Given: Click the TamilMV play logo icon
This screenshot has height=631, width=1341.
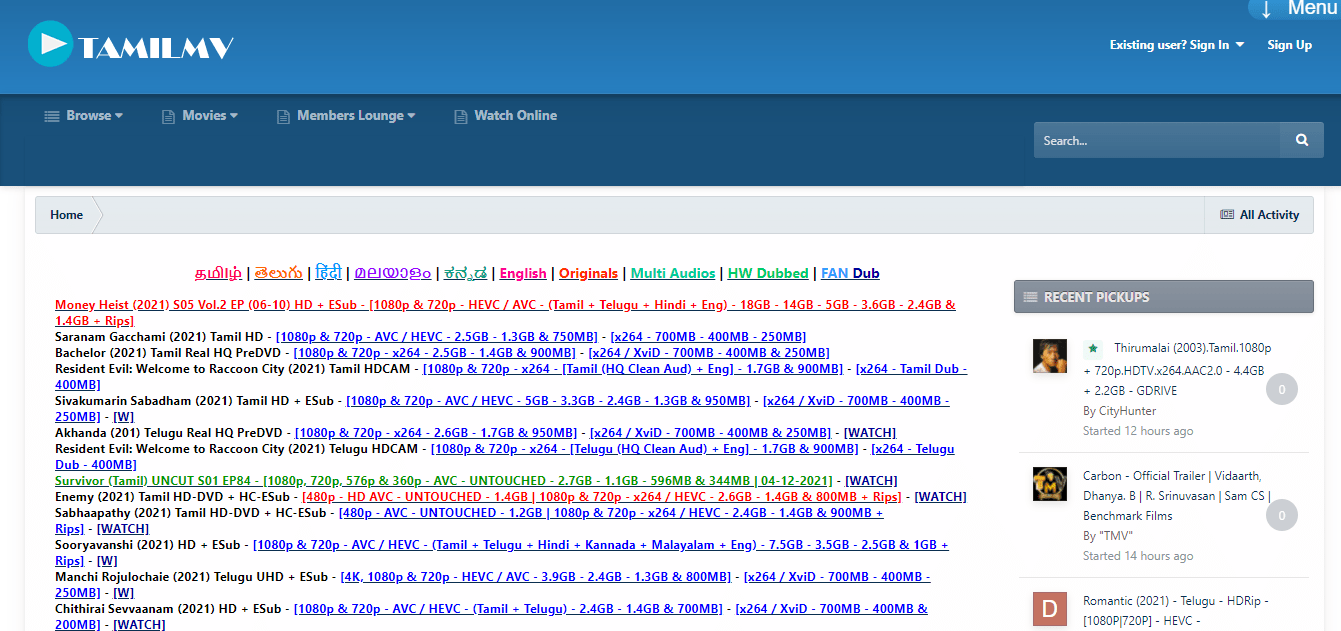Looking at the screenshot, I should (50, 44).
